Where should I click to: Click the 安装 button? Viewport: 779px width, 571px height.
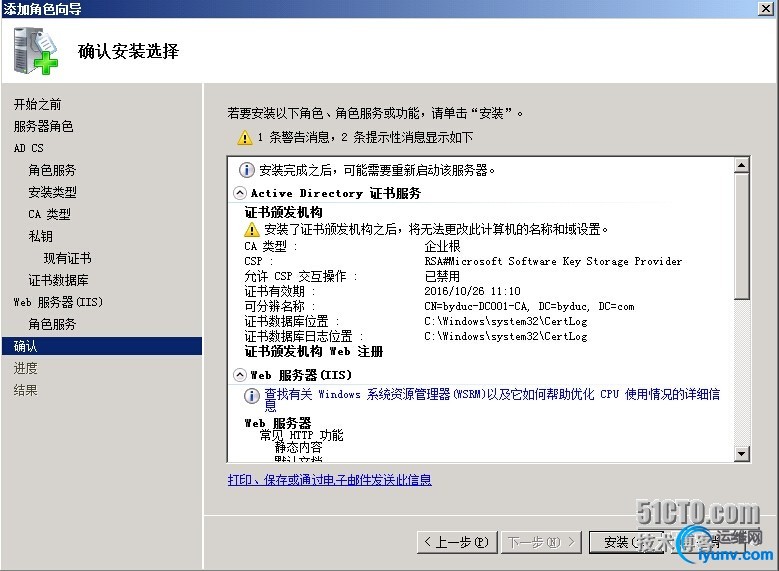tap(626, 542)
